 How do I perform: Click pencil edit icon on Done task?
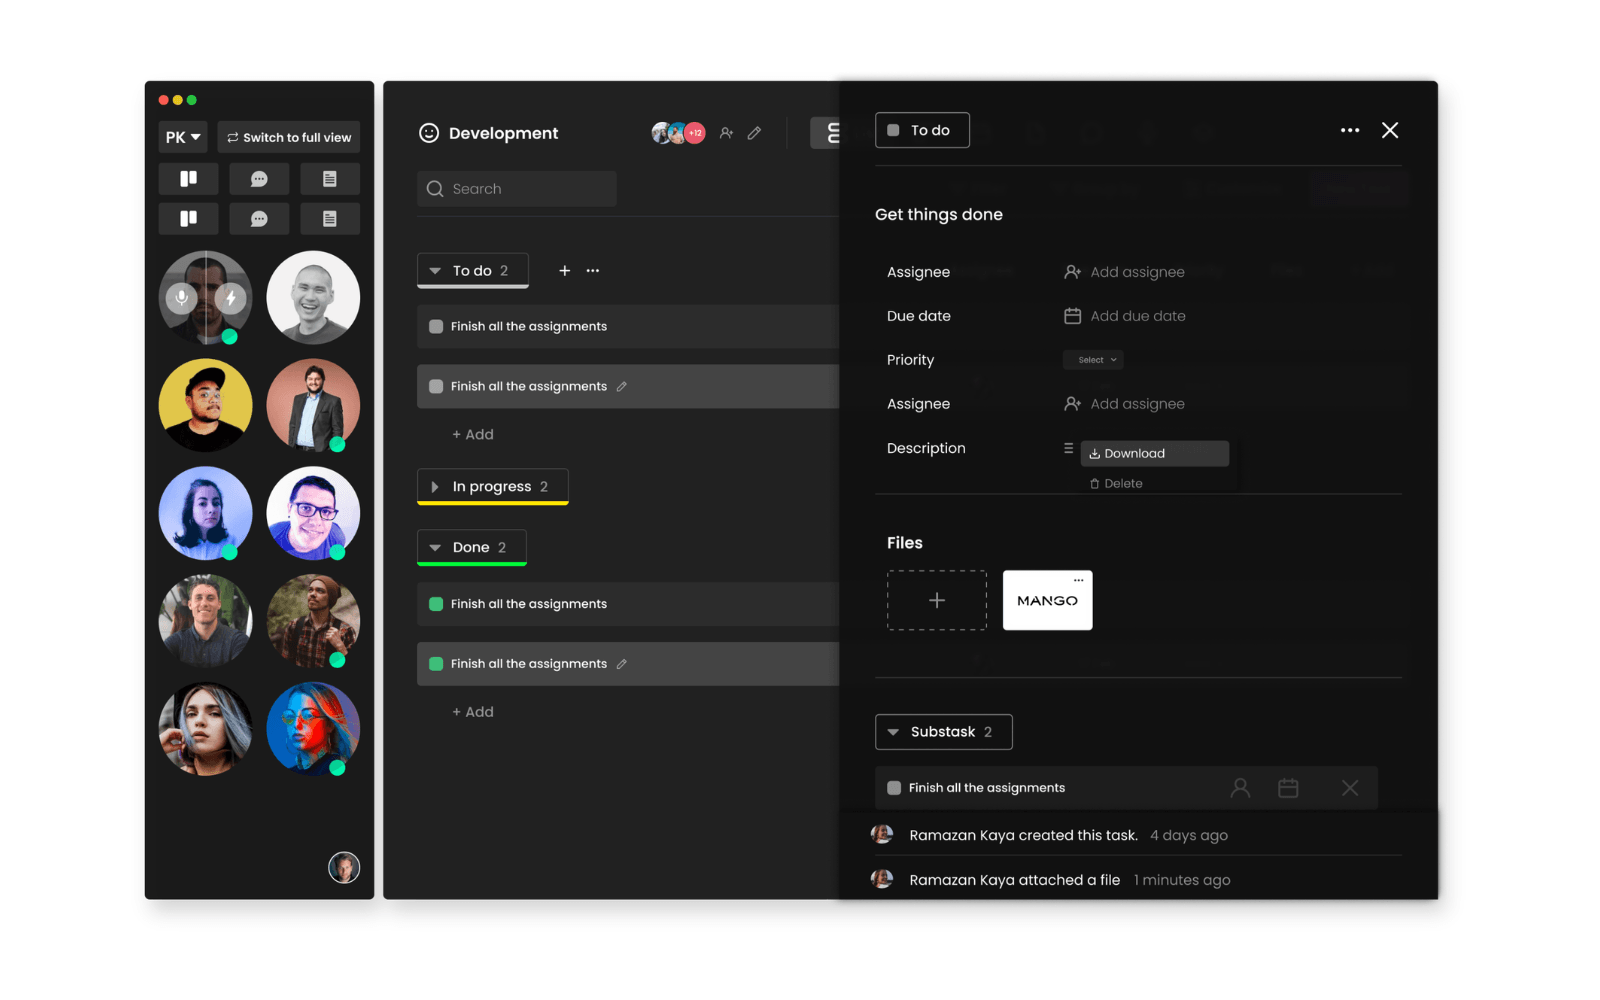tap(622, 664)
